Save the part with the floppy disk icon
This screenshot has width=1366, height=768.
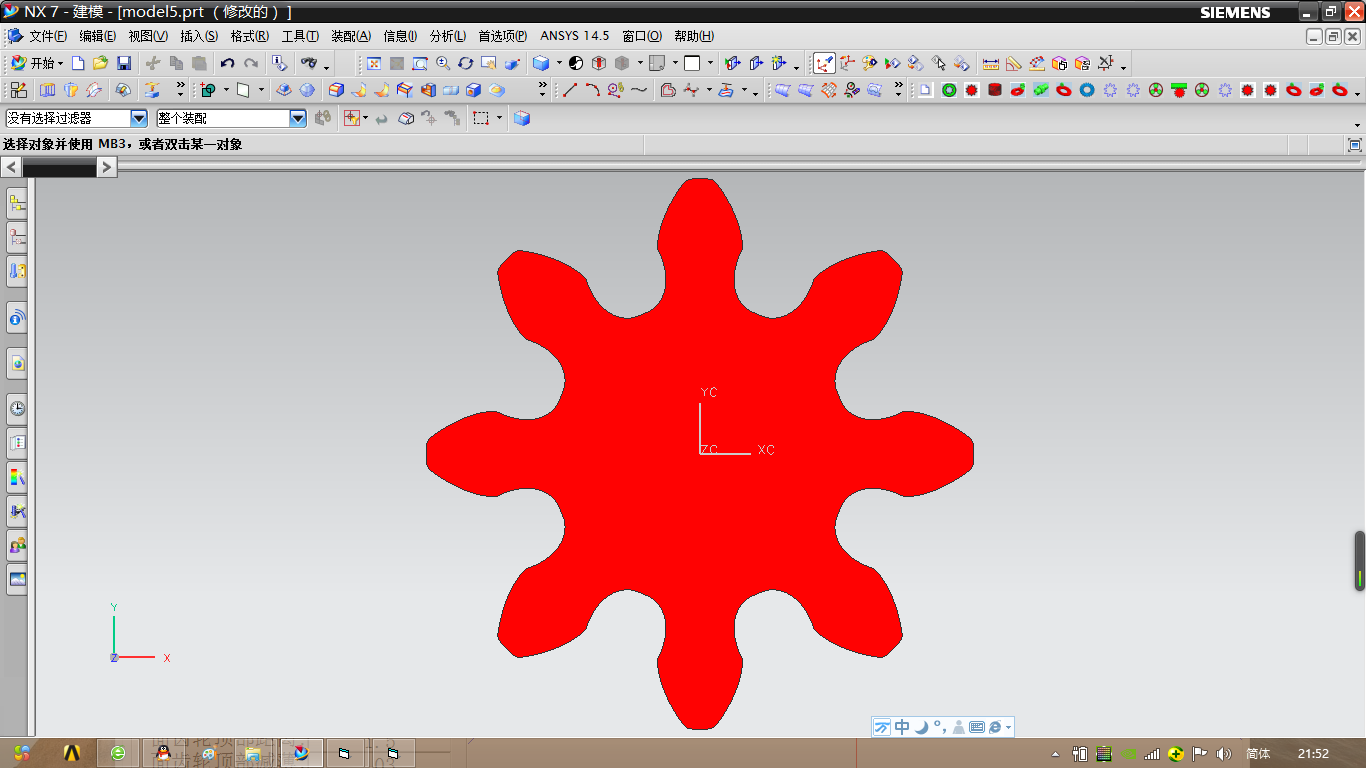coord(124,63)
